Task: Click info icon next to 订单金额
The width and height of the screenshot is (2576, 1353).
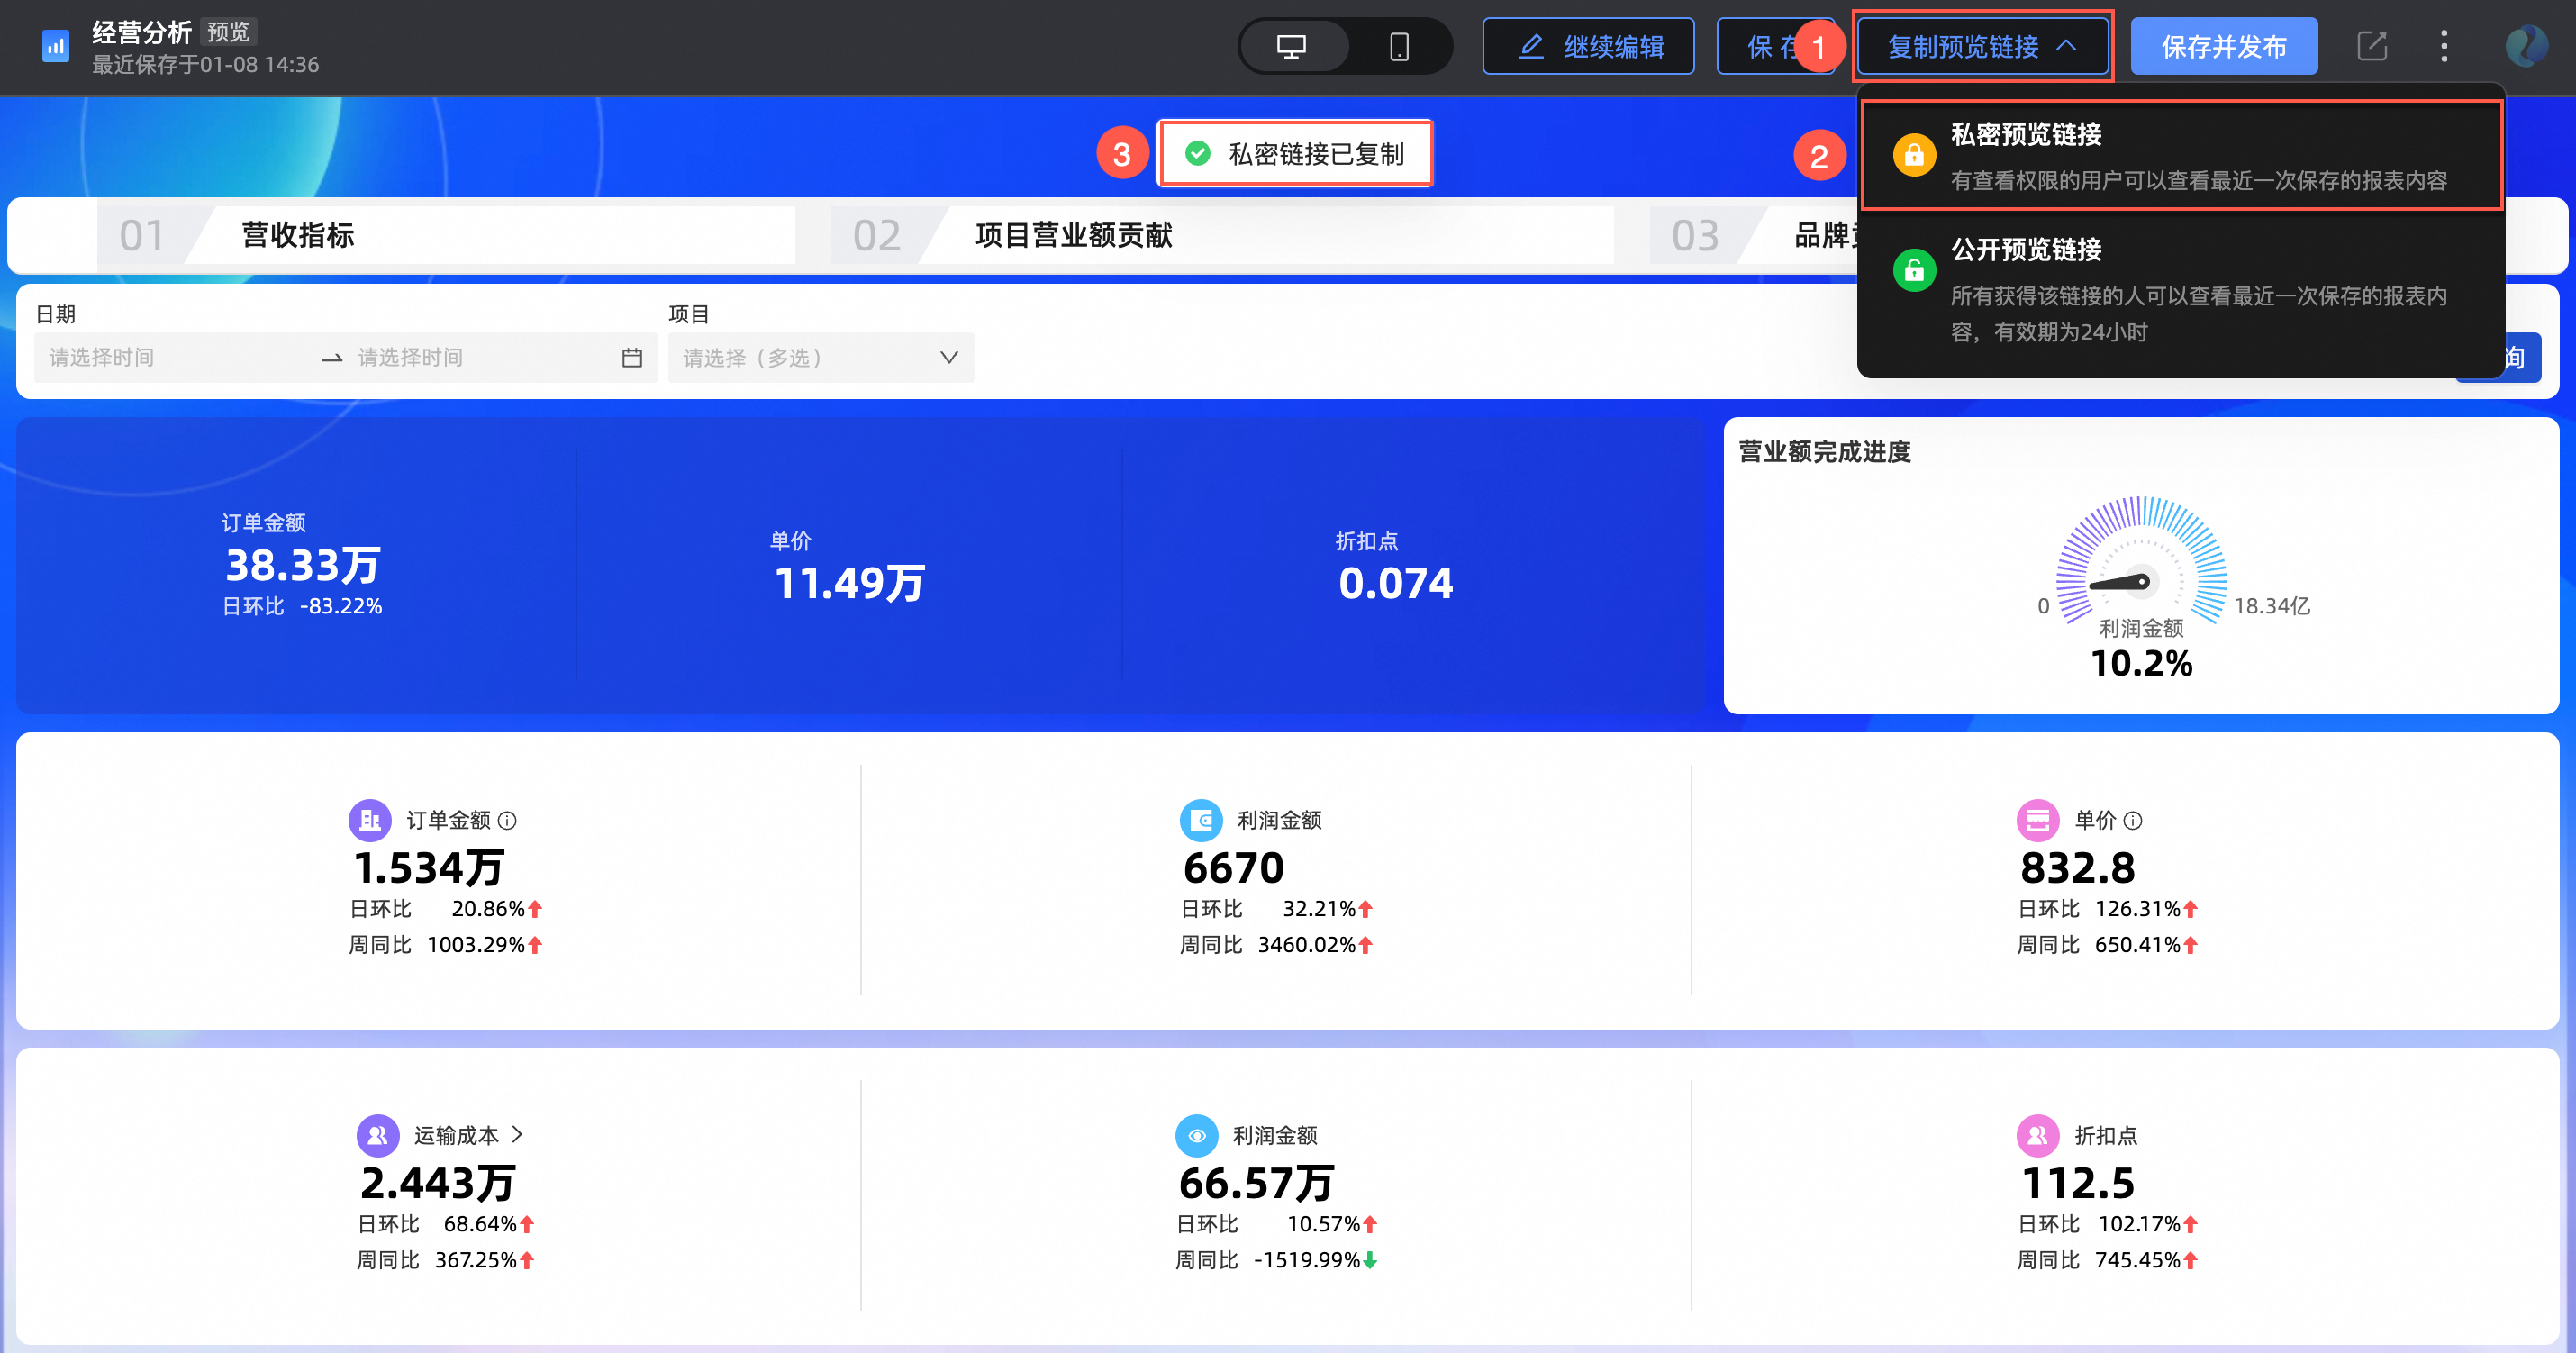Action: tap(508, 820)
